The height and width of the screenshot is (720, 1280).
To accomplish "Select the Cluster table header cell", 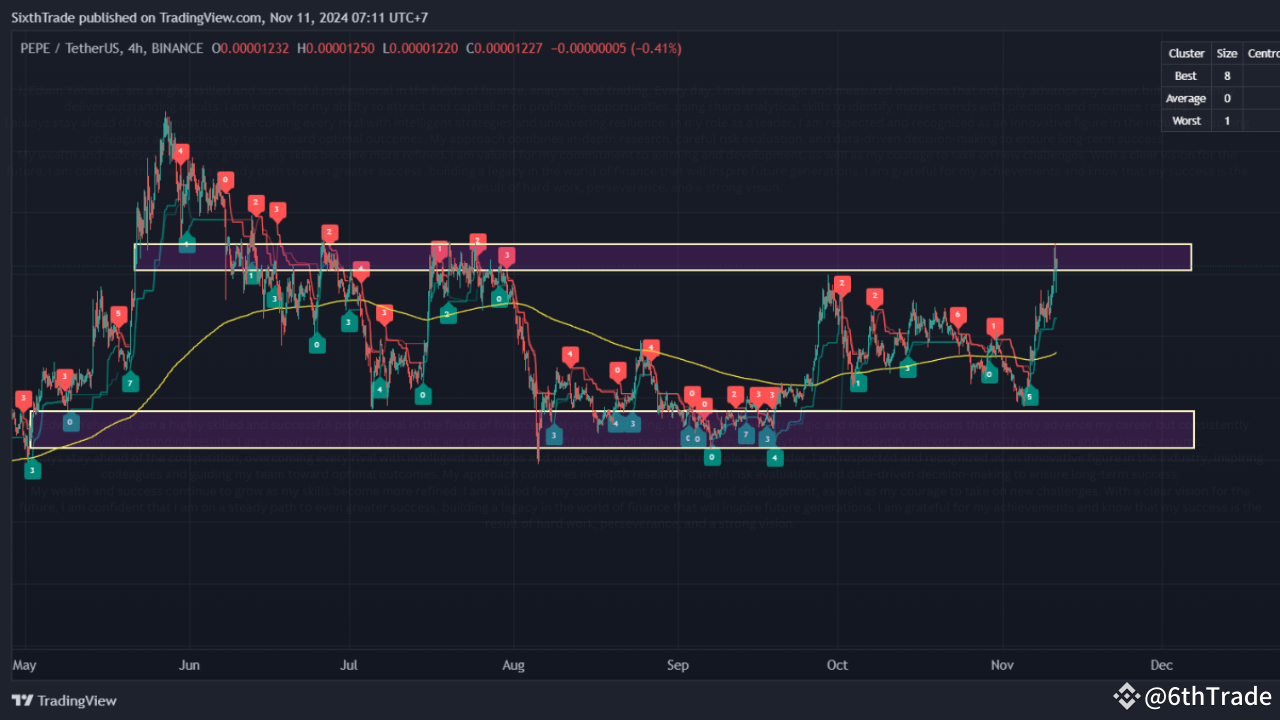I will point(1186,53).
